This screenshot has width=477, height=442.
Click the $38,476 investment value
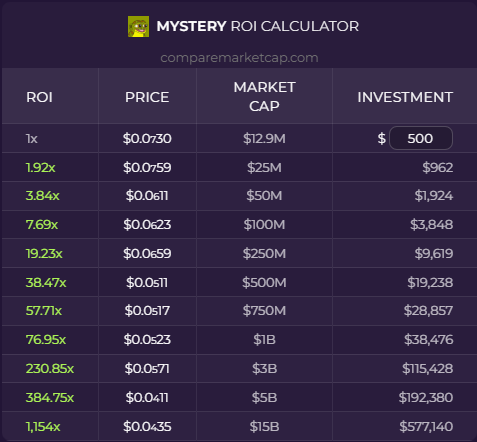(x=428, y=340)
